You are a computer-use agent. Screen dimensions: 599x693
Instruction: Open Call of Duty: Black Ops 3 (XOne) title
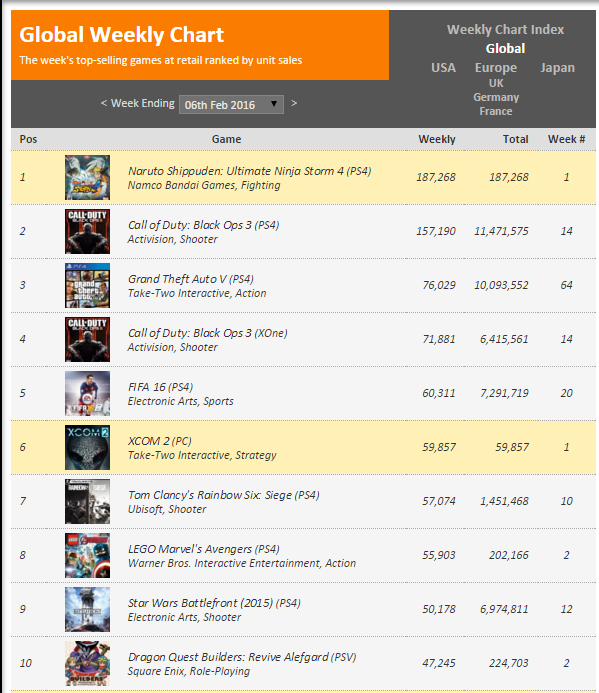tap(208, 333)
